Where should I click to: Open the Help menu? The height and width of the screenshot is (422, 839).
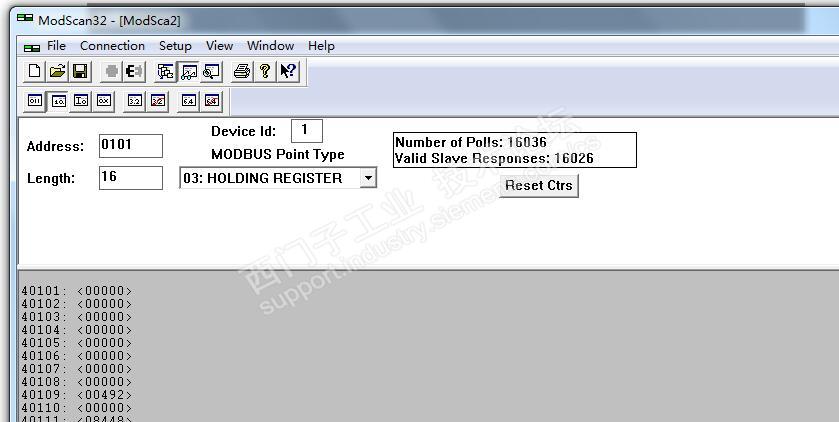[321, 46]
